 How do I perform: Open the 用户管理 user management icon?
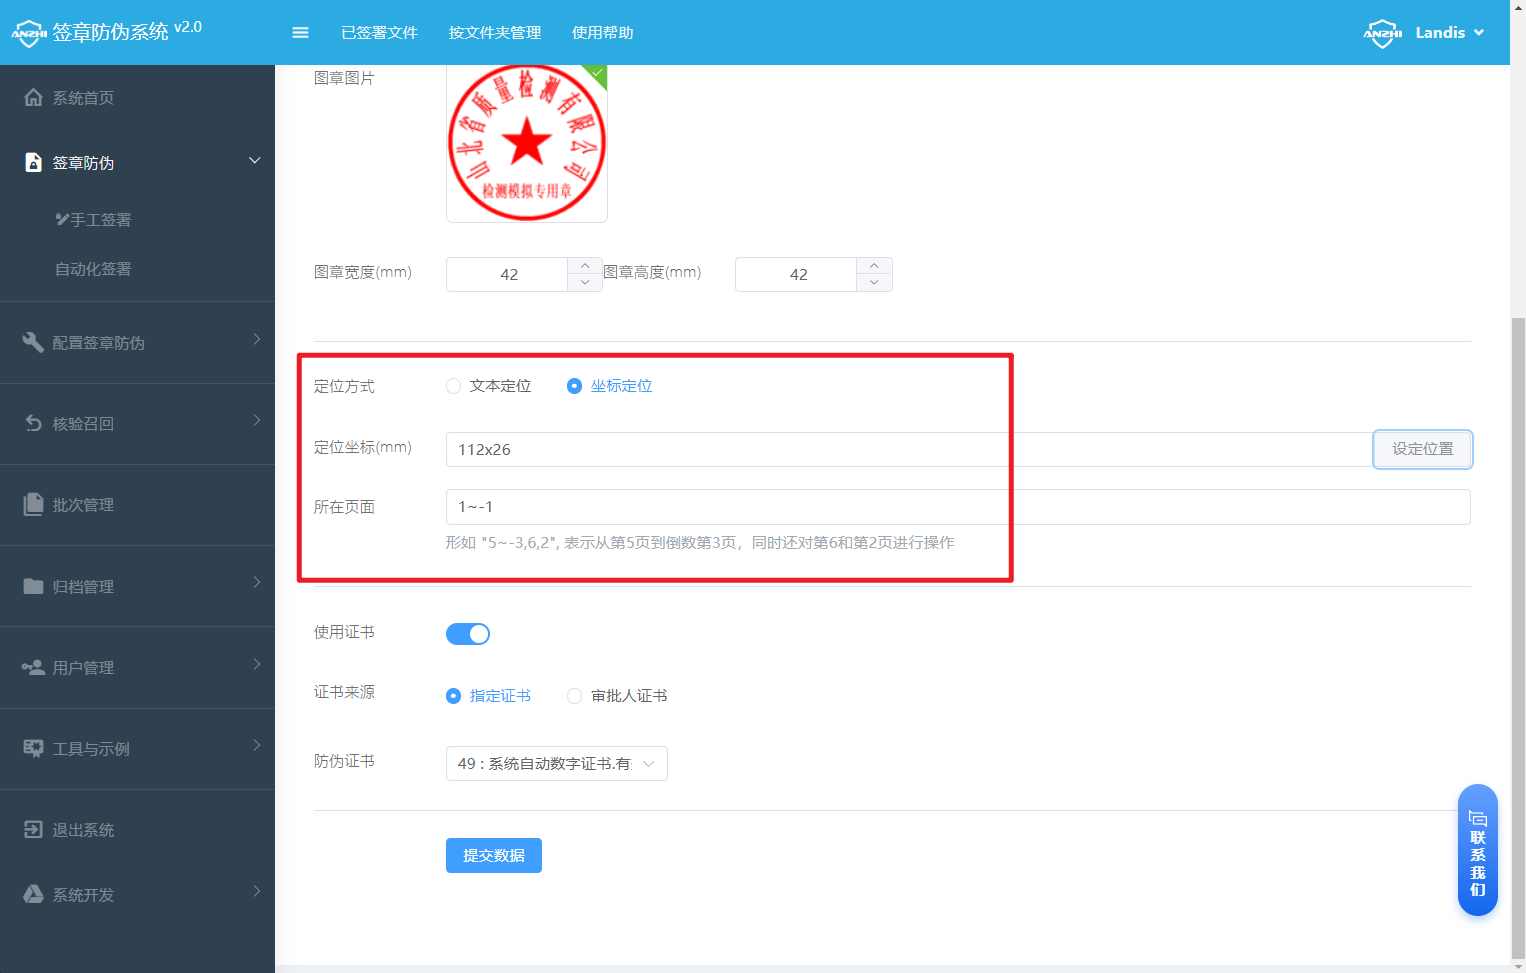click(33, 667)
